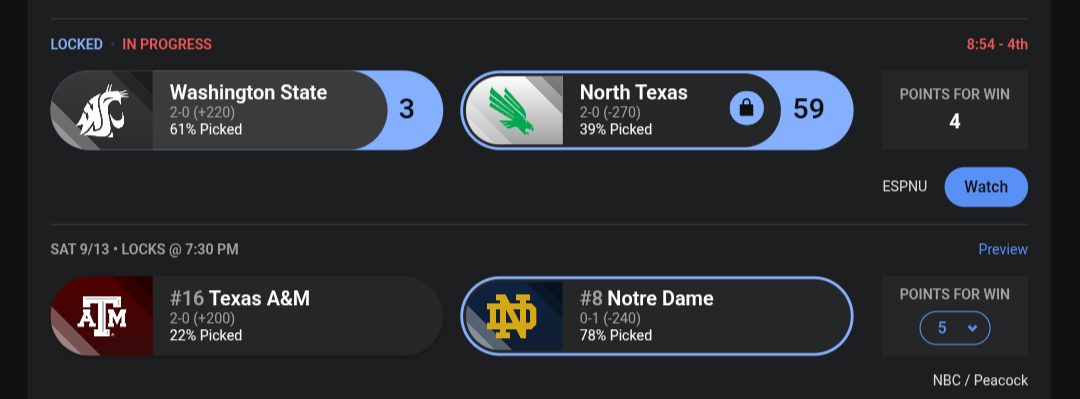Click the LOCKED status label

coord(76,44)
